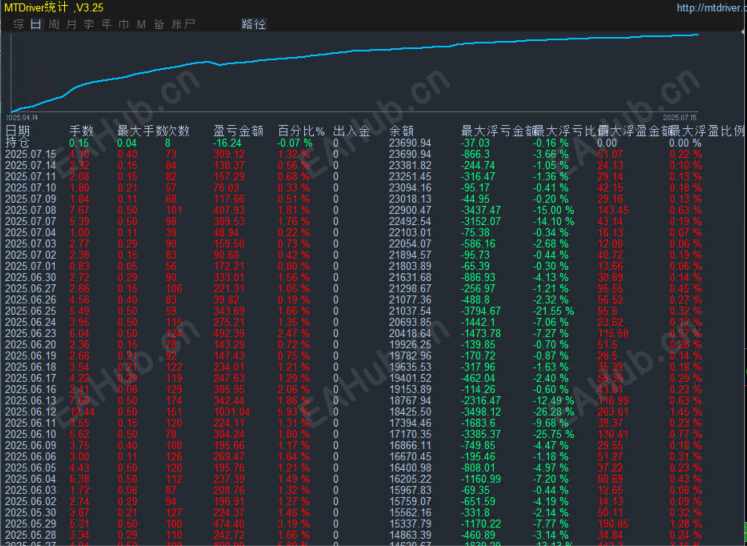747x546 pixels.
Task: Open the 季 quarterly tab
Action: click(x=89, y=24)
